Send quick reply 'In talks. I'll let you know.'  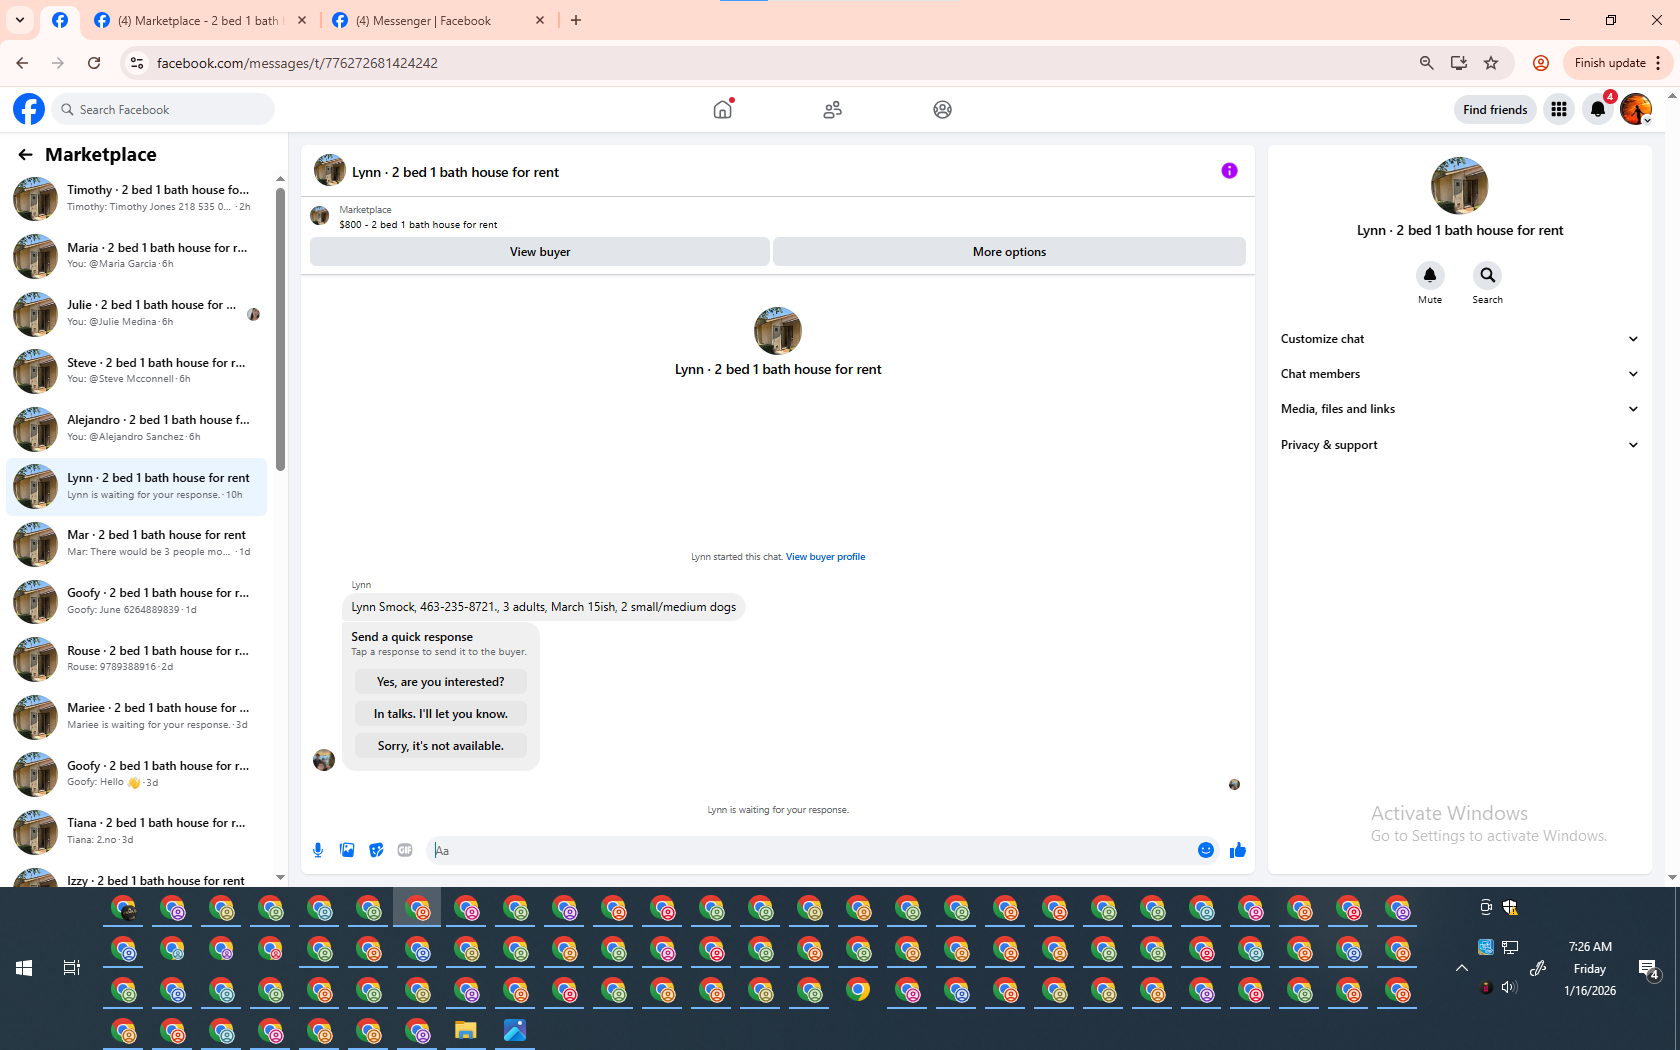441,714
